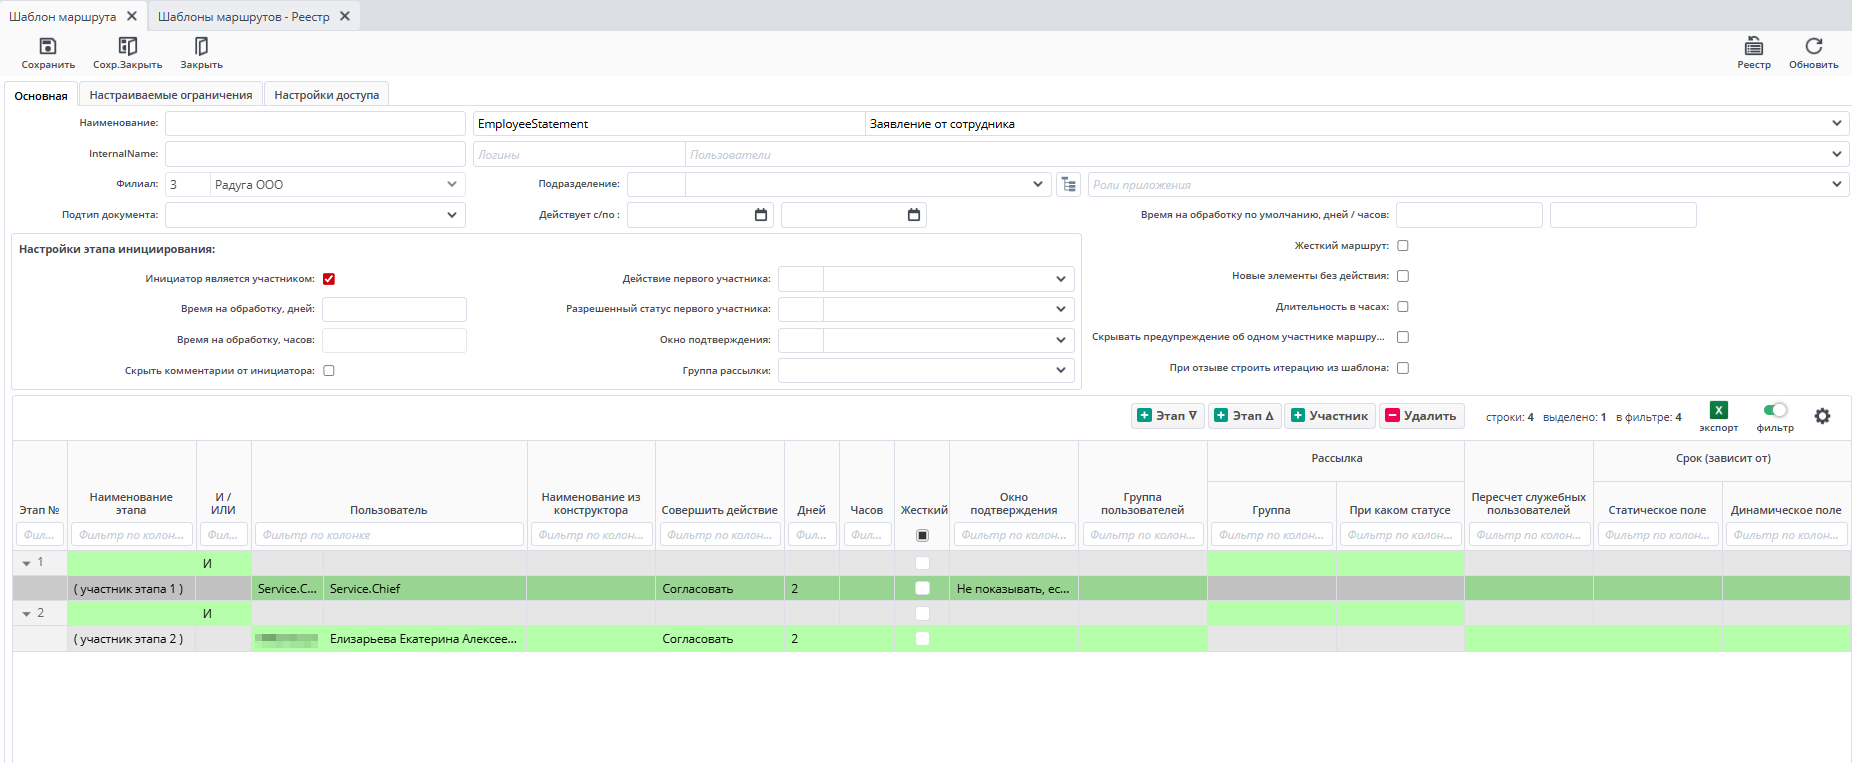Collapse stage 1 row in the grid
The image size is (1852, 763).
coord(27,564)
